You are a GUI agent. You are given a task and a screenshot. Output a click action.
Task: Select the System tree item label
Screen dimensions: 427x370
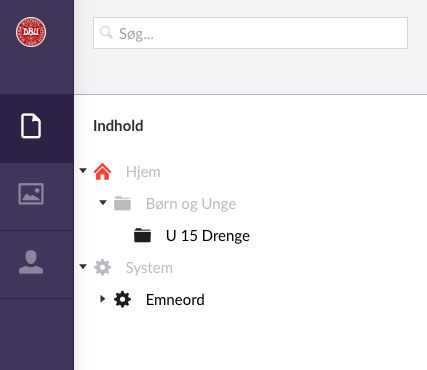click(x=149, y=268)
